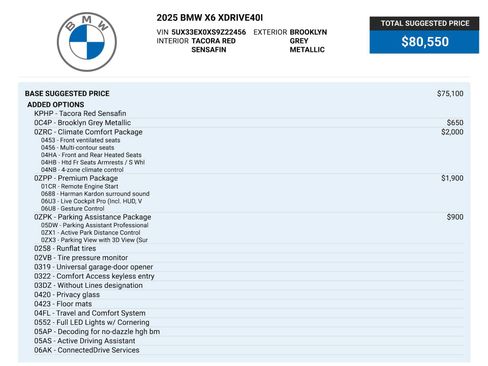Click the "$2,000" price value
The width and height of the screenshot is (488, 366).
[x=452, y=132]
